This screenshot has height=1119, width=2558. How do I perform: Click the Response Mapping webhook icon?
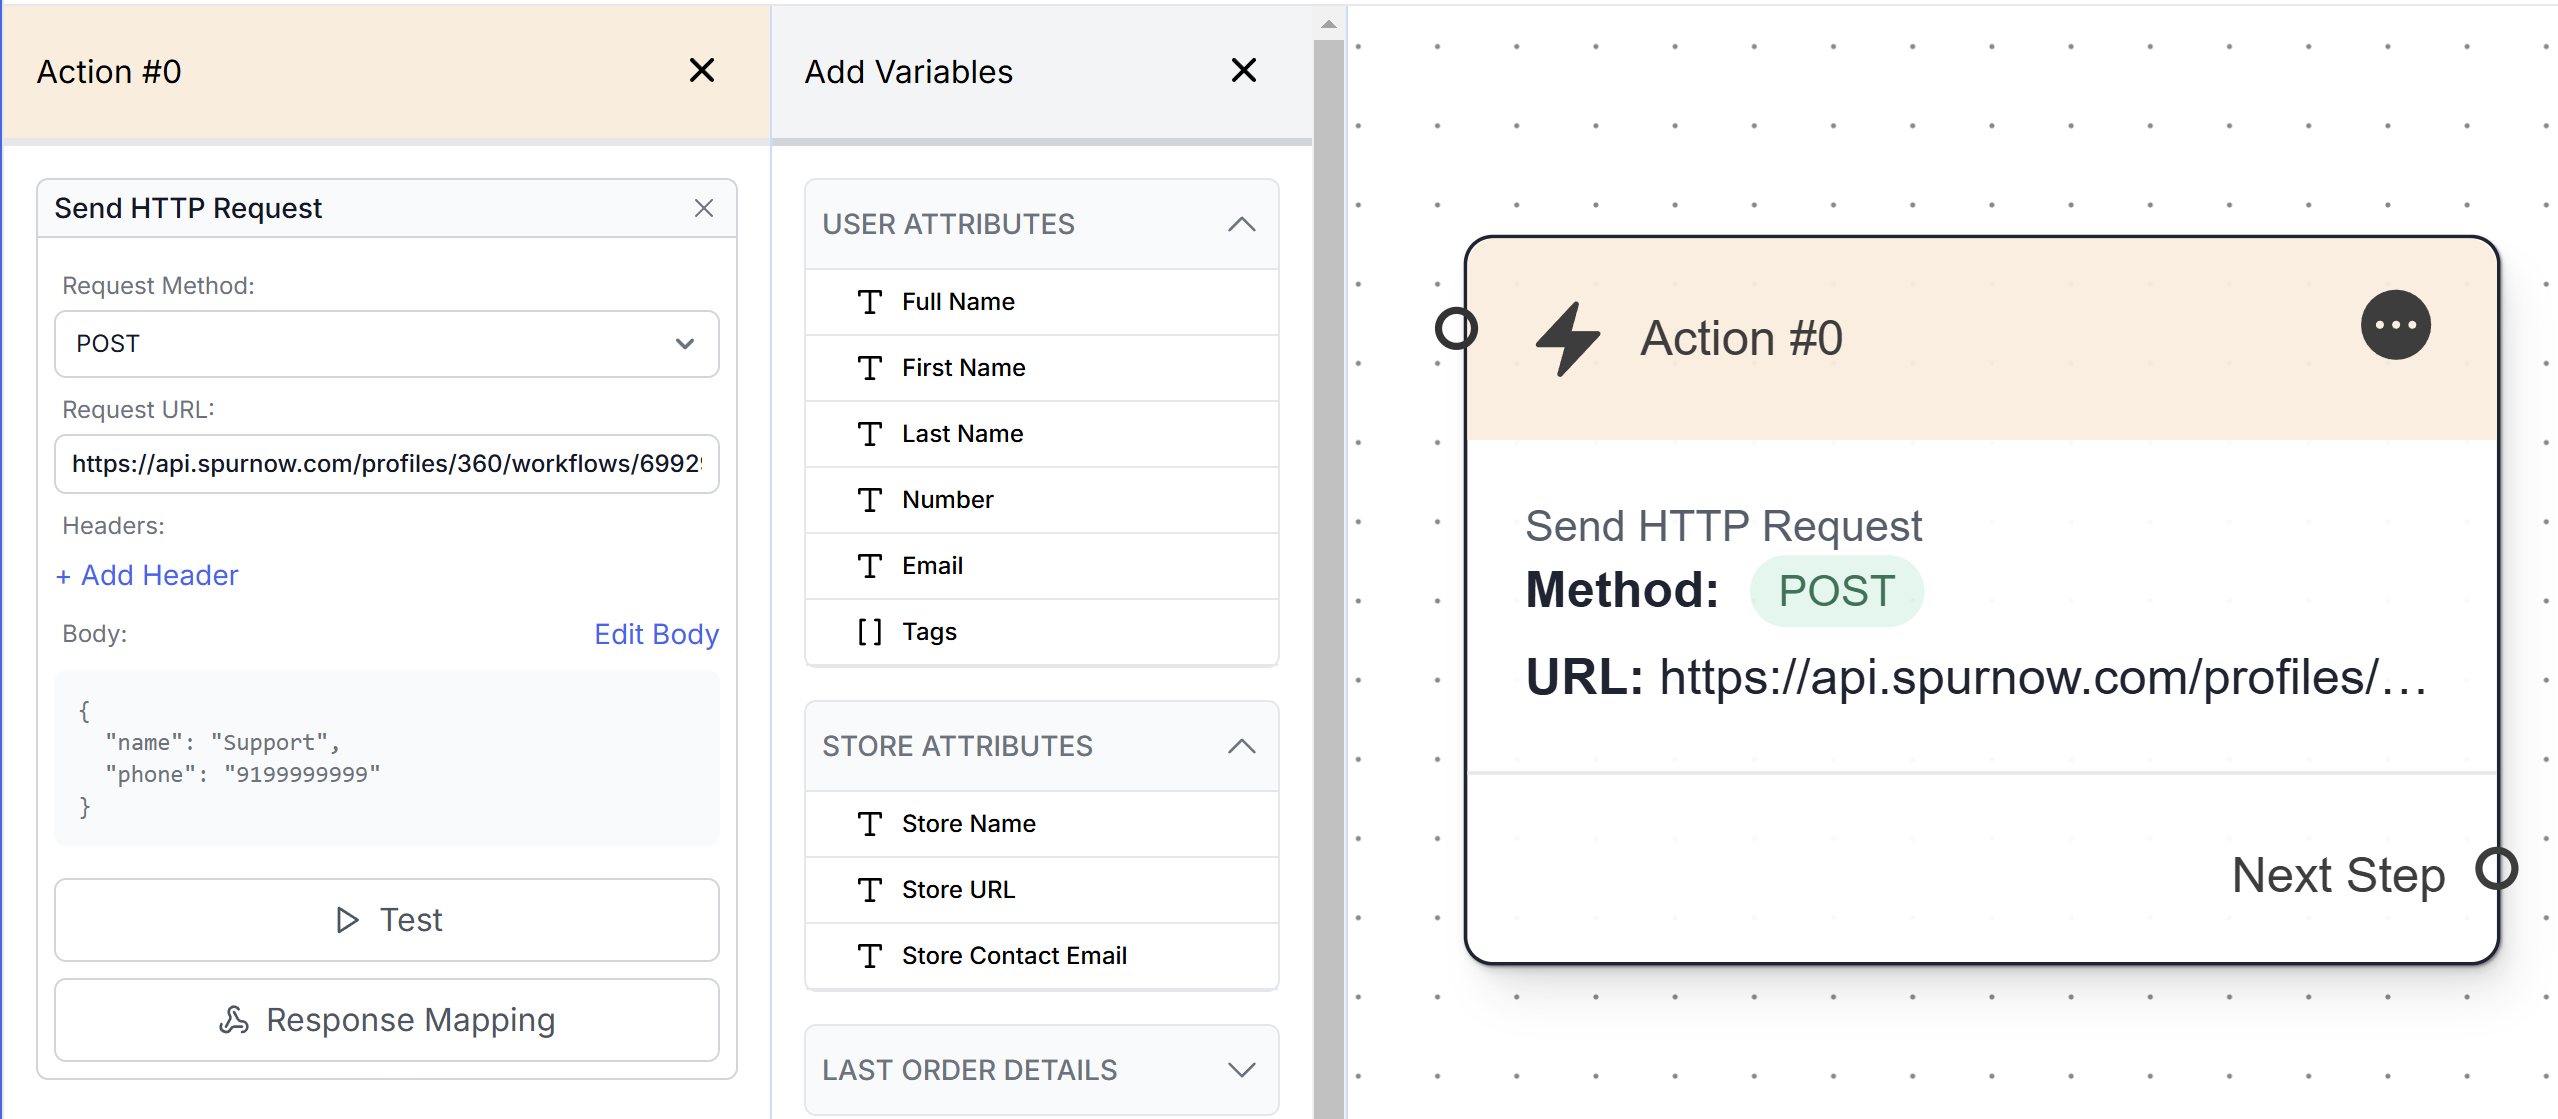click(234, 1020)
